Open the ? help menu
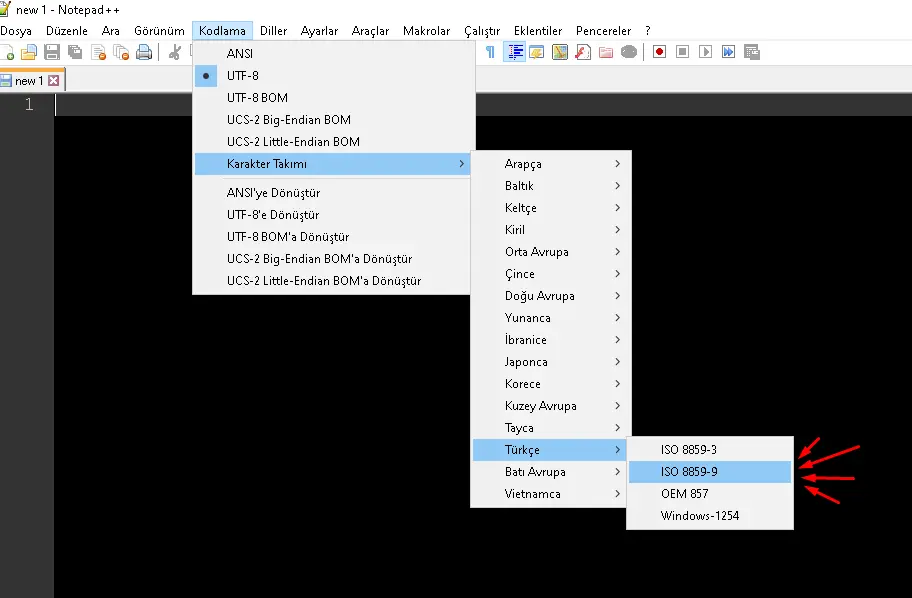The width and height of the screenshot is (912, 598). [647, 31]
